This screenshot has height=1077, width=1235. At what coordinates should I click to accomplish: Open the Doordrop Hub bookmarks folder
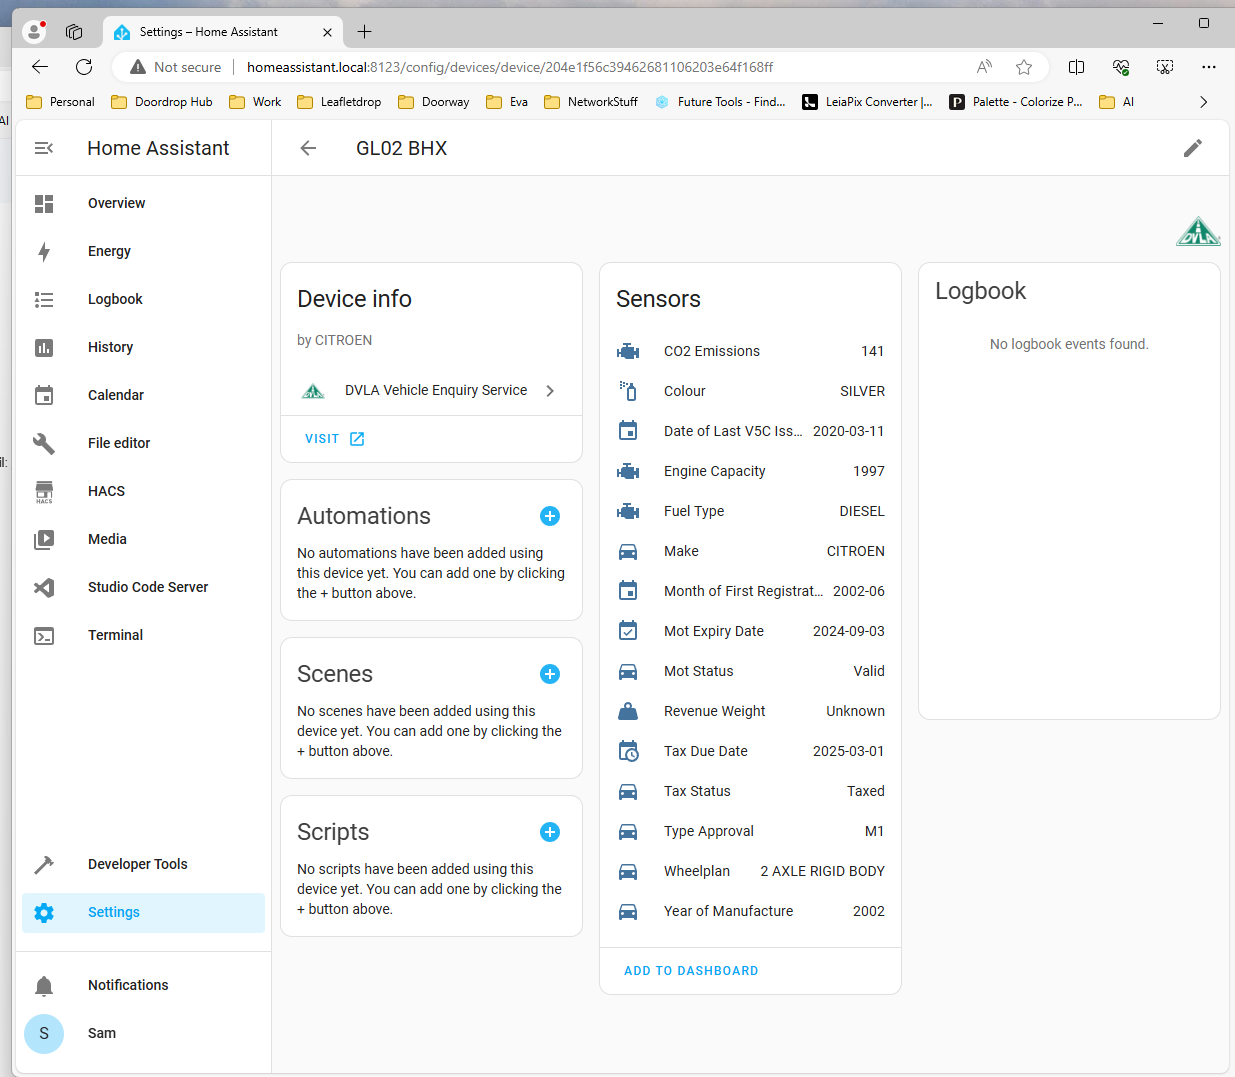point(162,102)
